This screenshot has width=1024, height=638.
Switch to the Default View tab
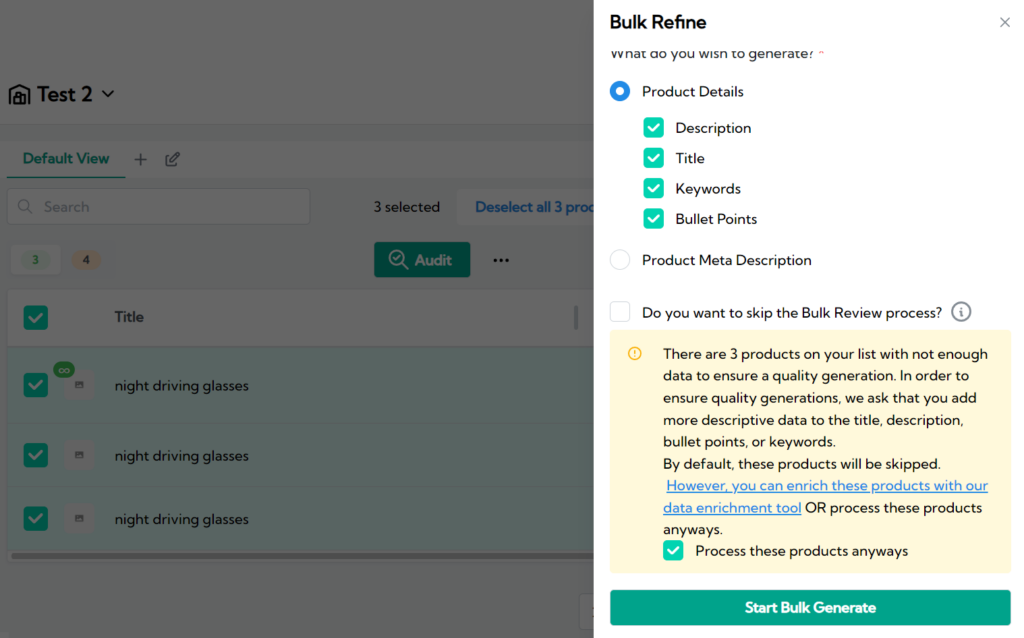(66, 159)
